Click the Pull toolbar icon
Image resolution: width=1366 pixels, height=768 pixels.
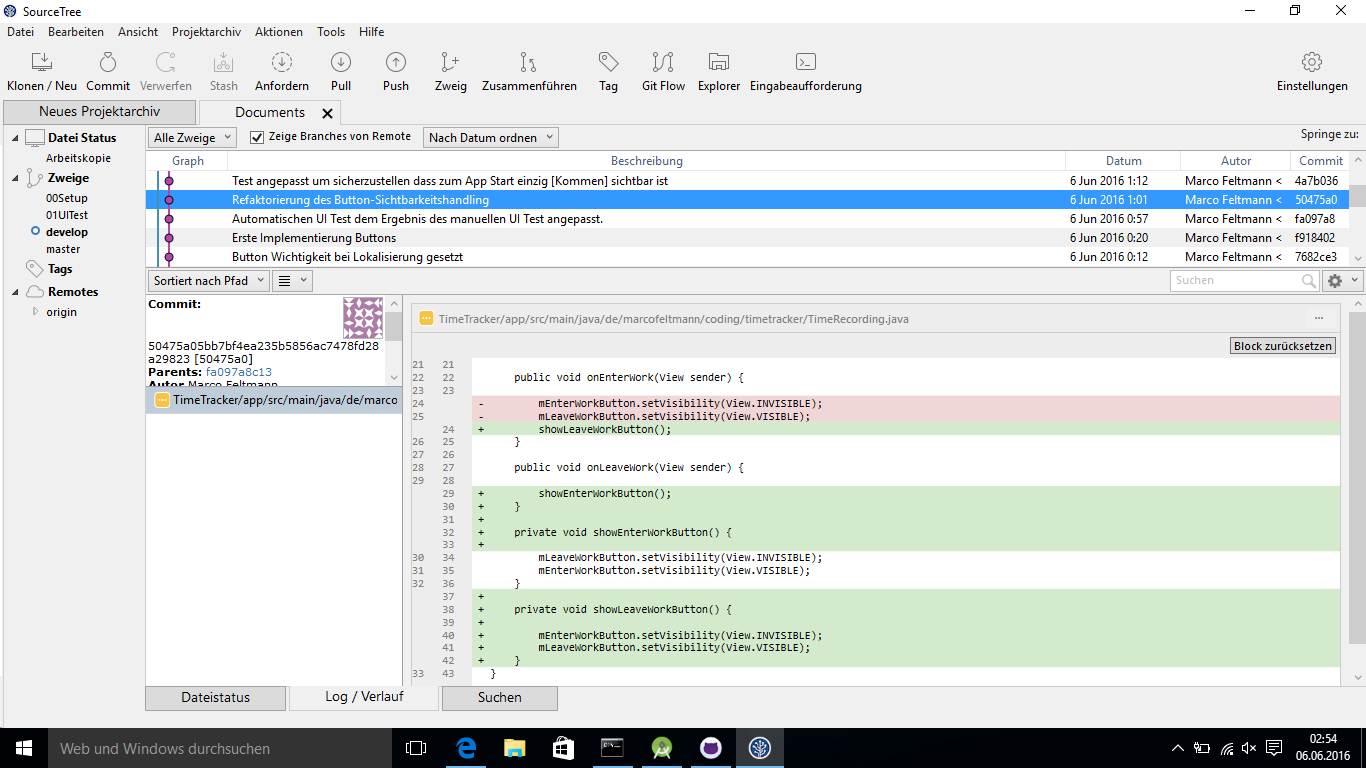(341, 63)
